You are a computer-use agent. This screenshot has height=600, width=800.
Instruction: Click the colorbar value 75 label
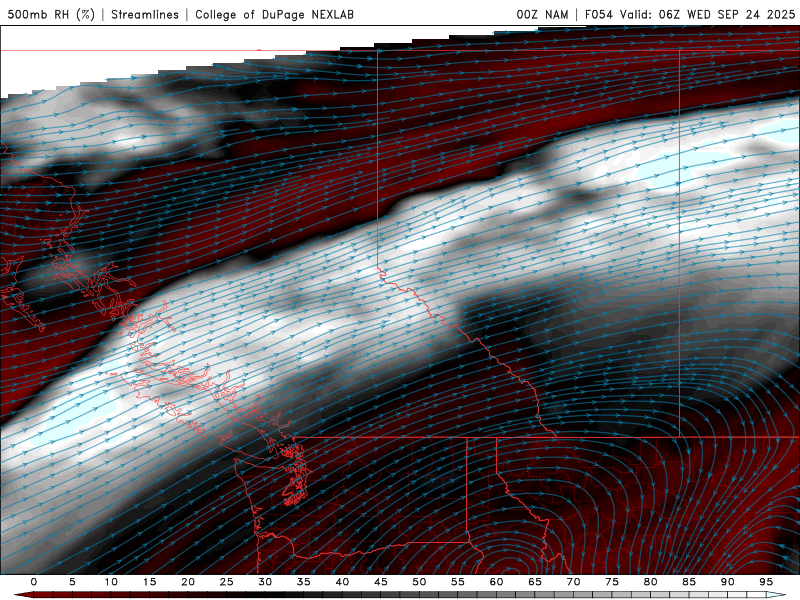(x=612, y=582)
